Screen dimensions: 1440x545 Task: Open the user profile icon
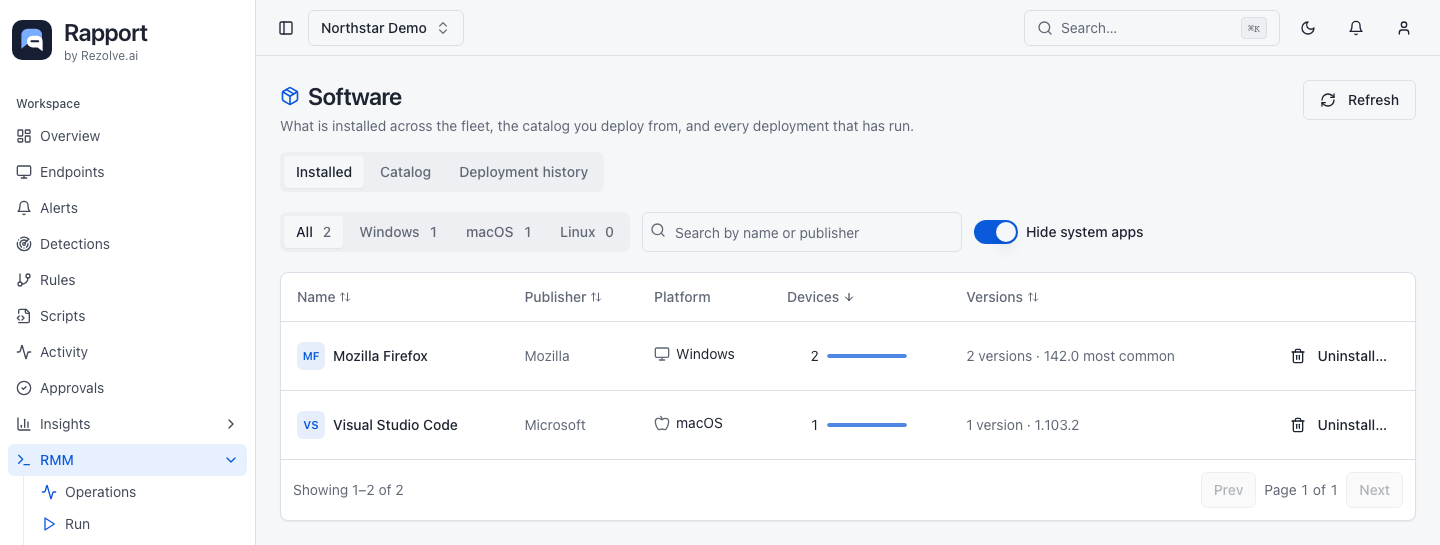pos(1404,28)
